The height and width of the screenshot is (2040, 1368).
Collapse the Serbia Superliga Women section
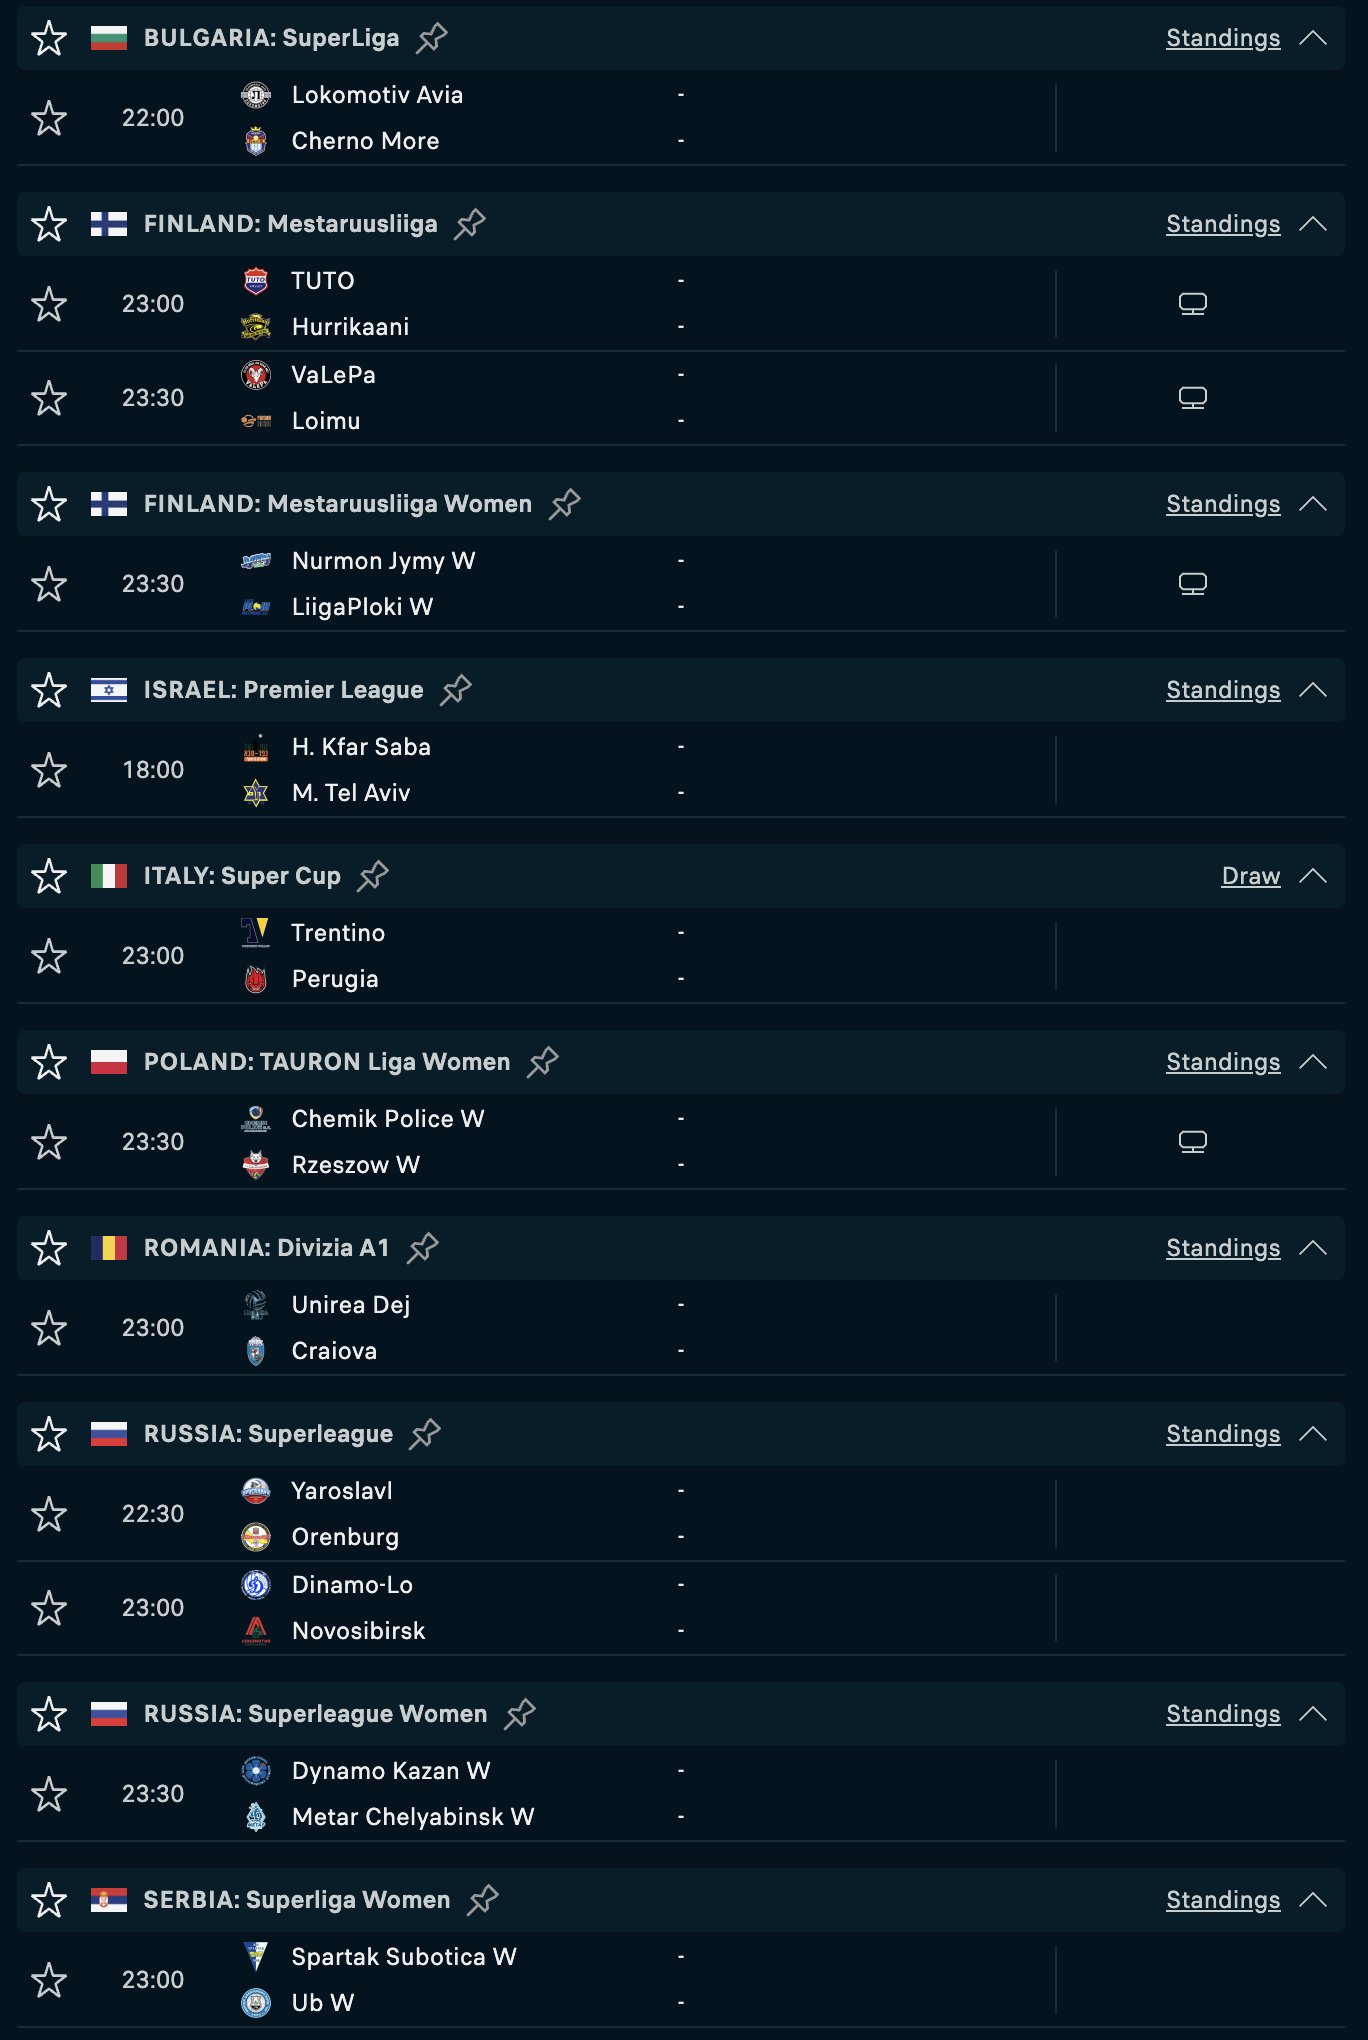1313,1900
